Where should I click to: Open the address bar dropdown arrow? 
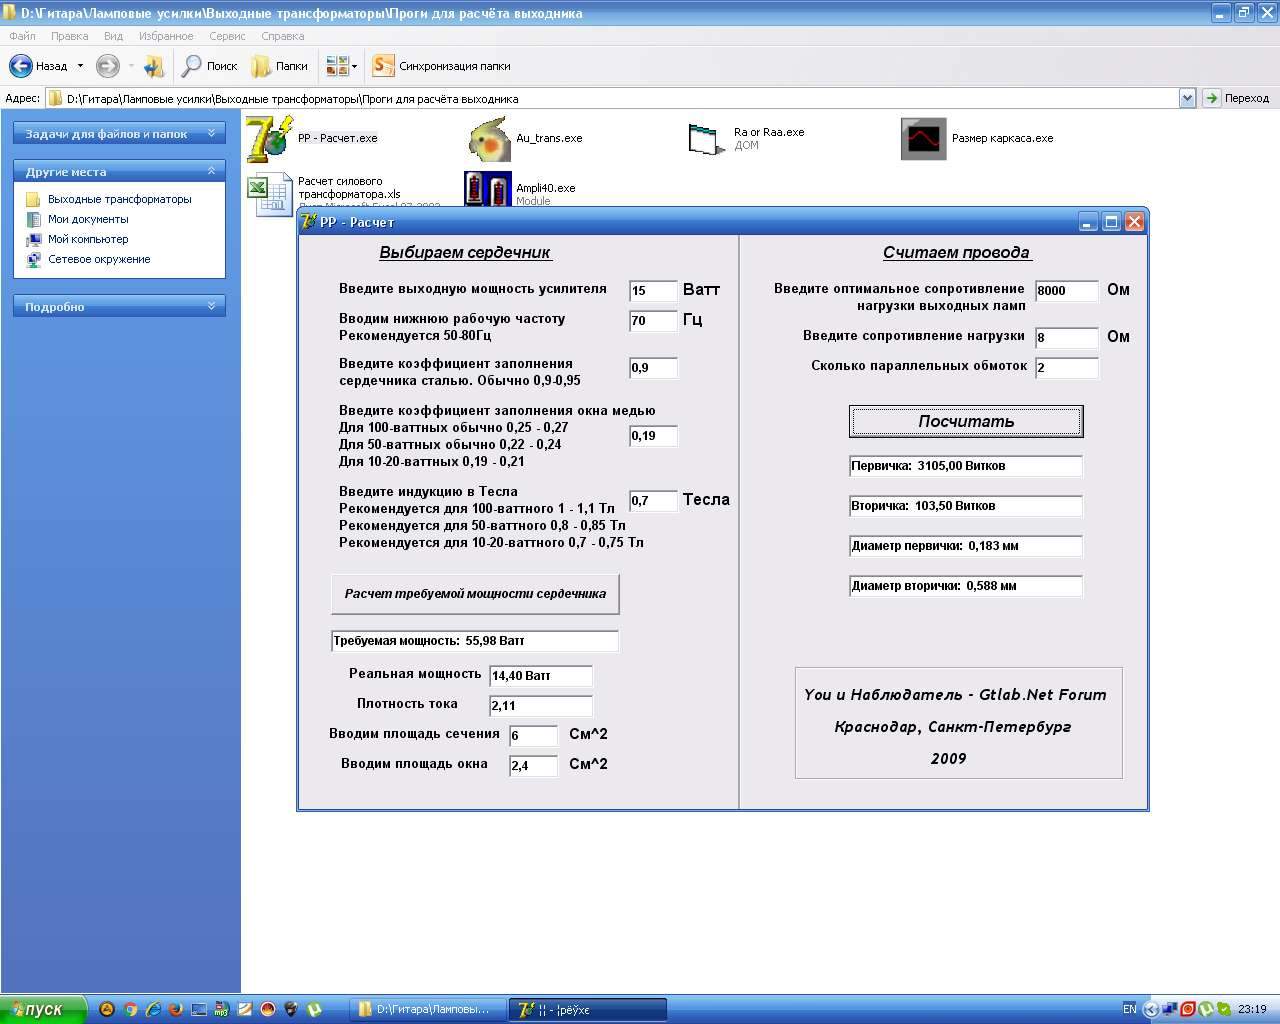point(1187,98)
